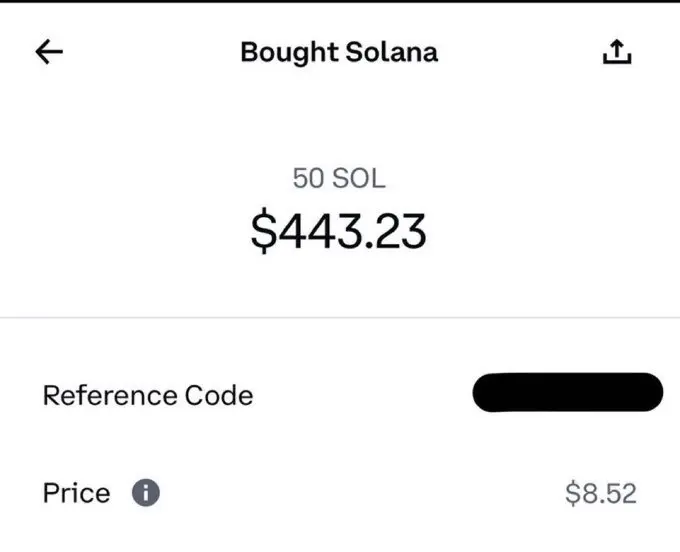Open the Price info icon
The height and width of the screenshot is (552, 680).
pyautogui.click(x=146, y=493)
